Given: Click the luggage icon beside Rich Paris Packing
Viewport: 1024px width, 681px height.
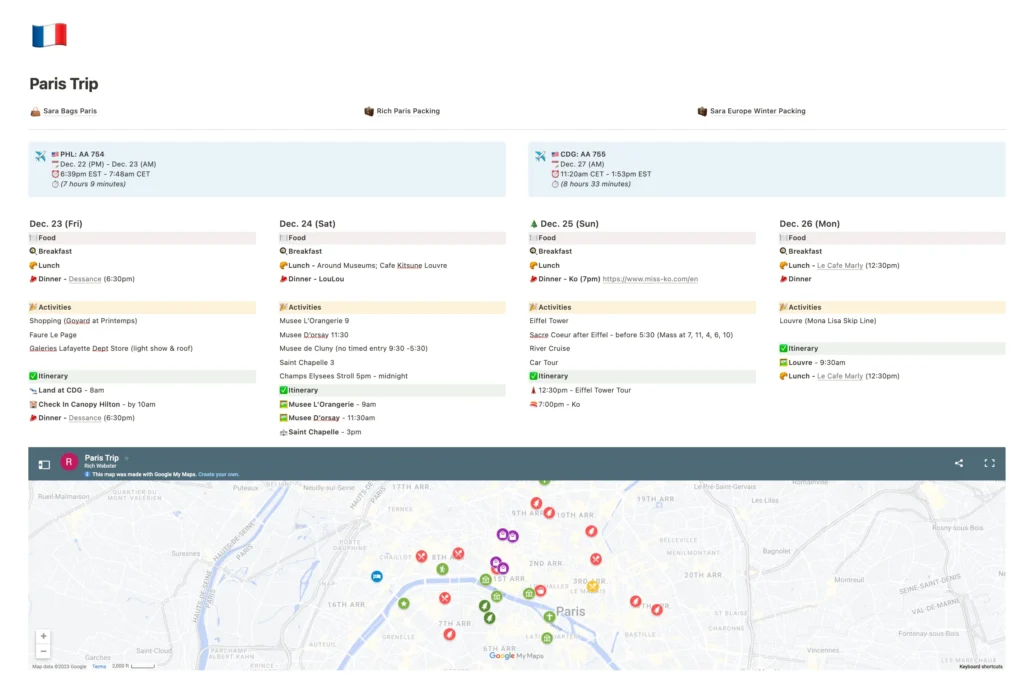Looking at the screenshot, I should pos(369,112).
